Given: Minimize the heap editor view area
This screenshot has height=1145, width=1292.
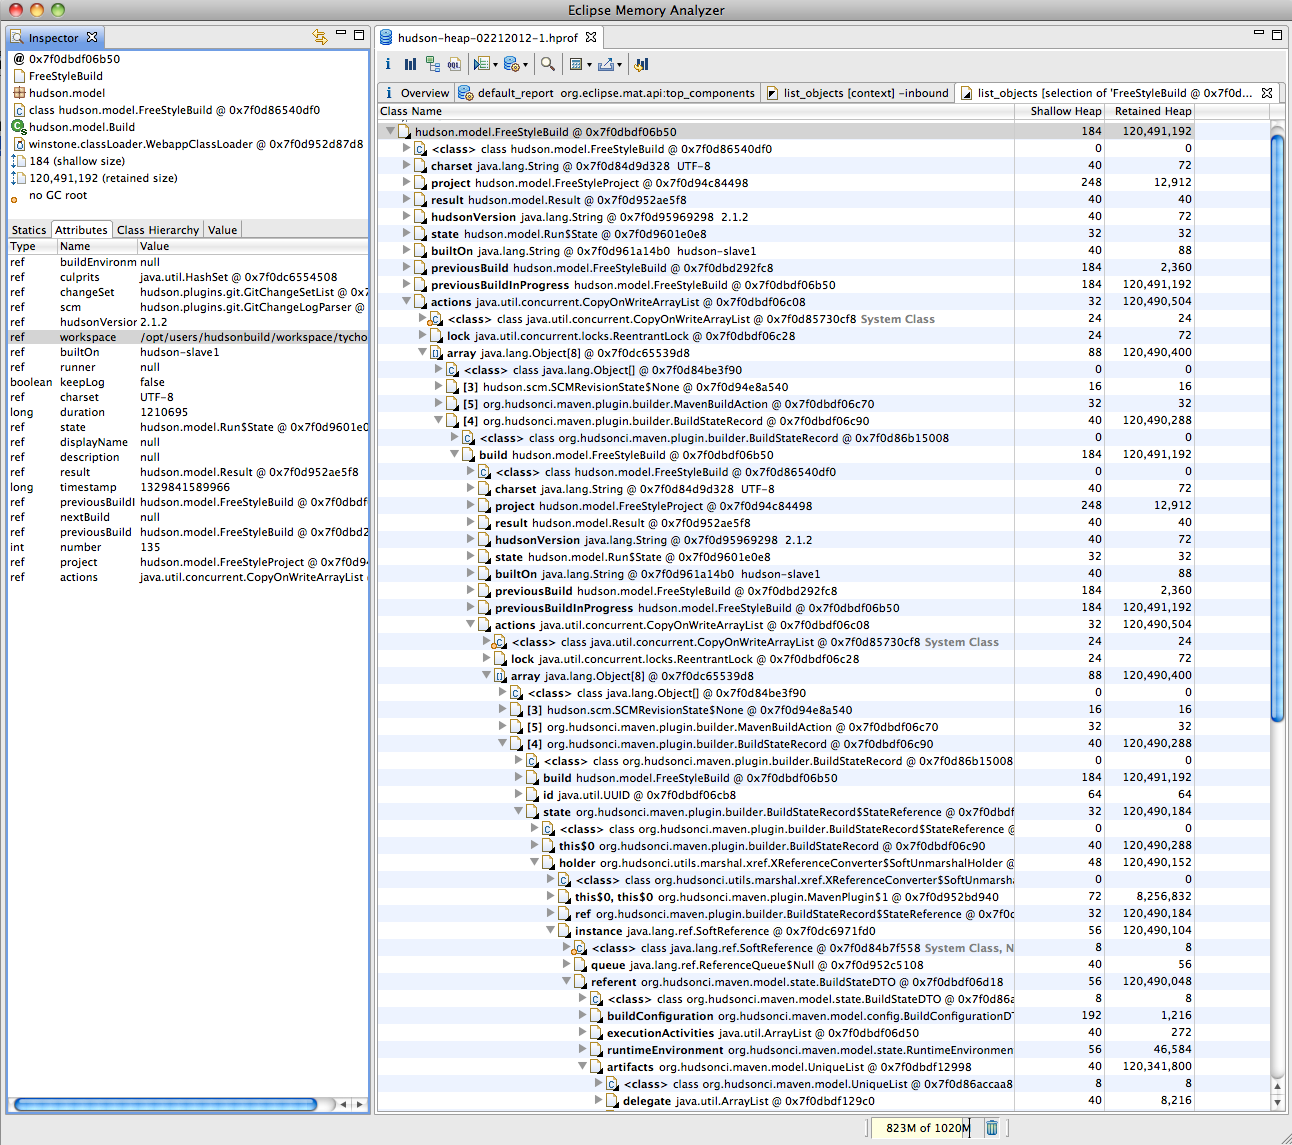Looking at the screenshot, I should (1259, 34).
